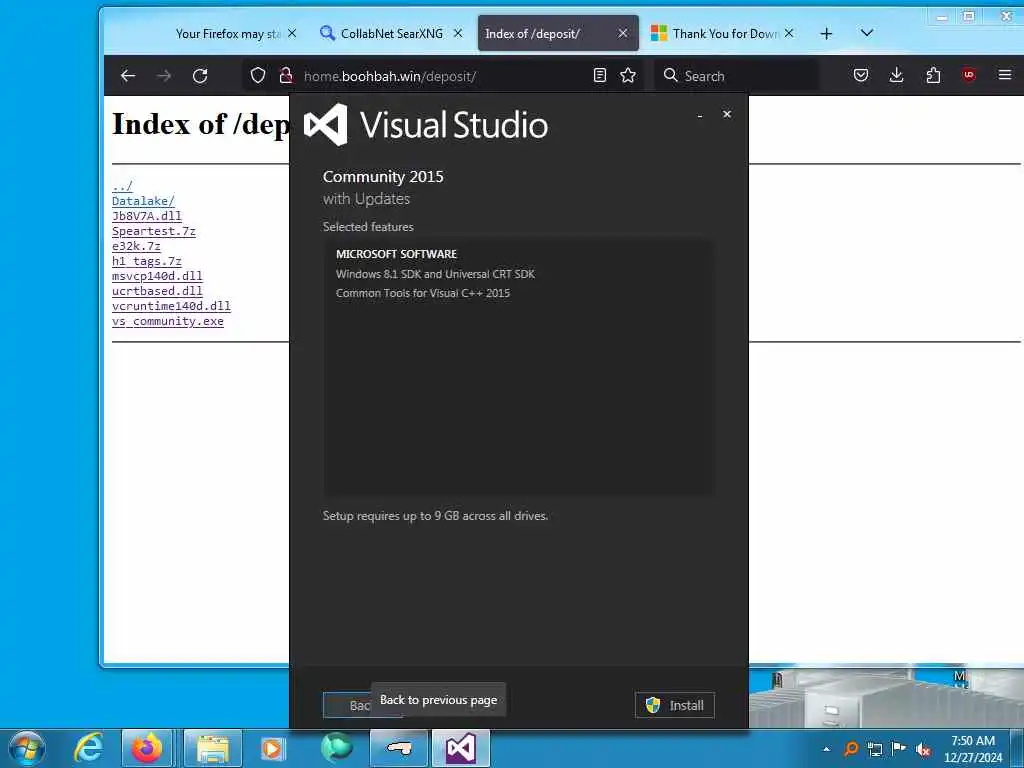
Task: Open Windows Media Player from the taskbar
Action: click(x=272, y=748)
